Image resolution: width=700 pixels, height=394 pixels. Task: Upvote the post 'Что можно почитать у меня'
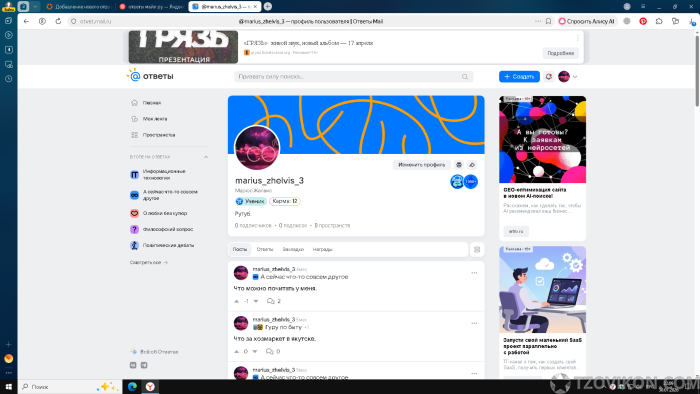click(x=237, y=301)
